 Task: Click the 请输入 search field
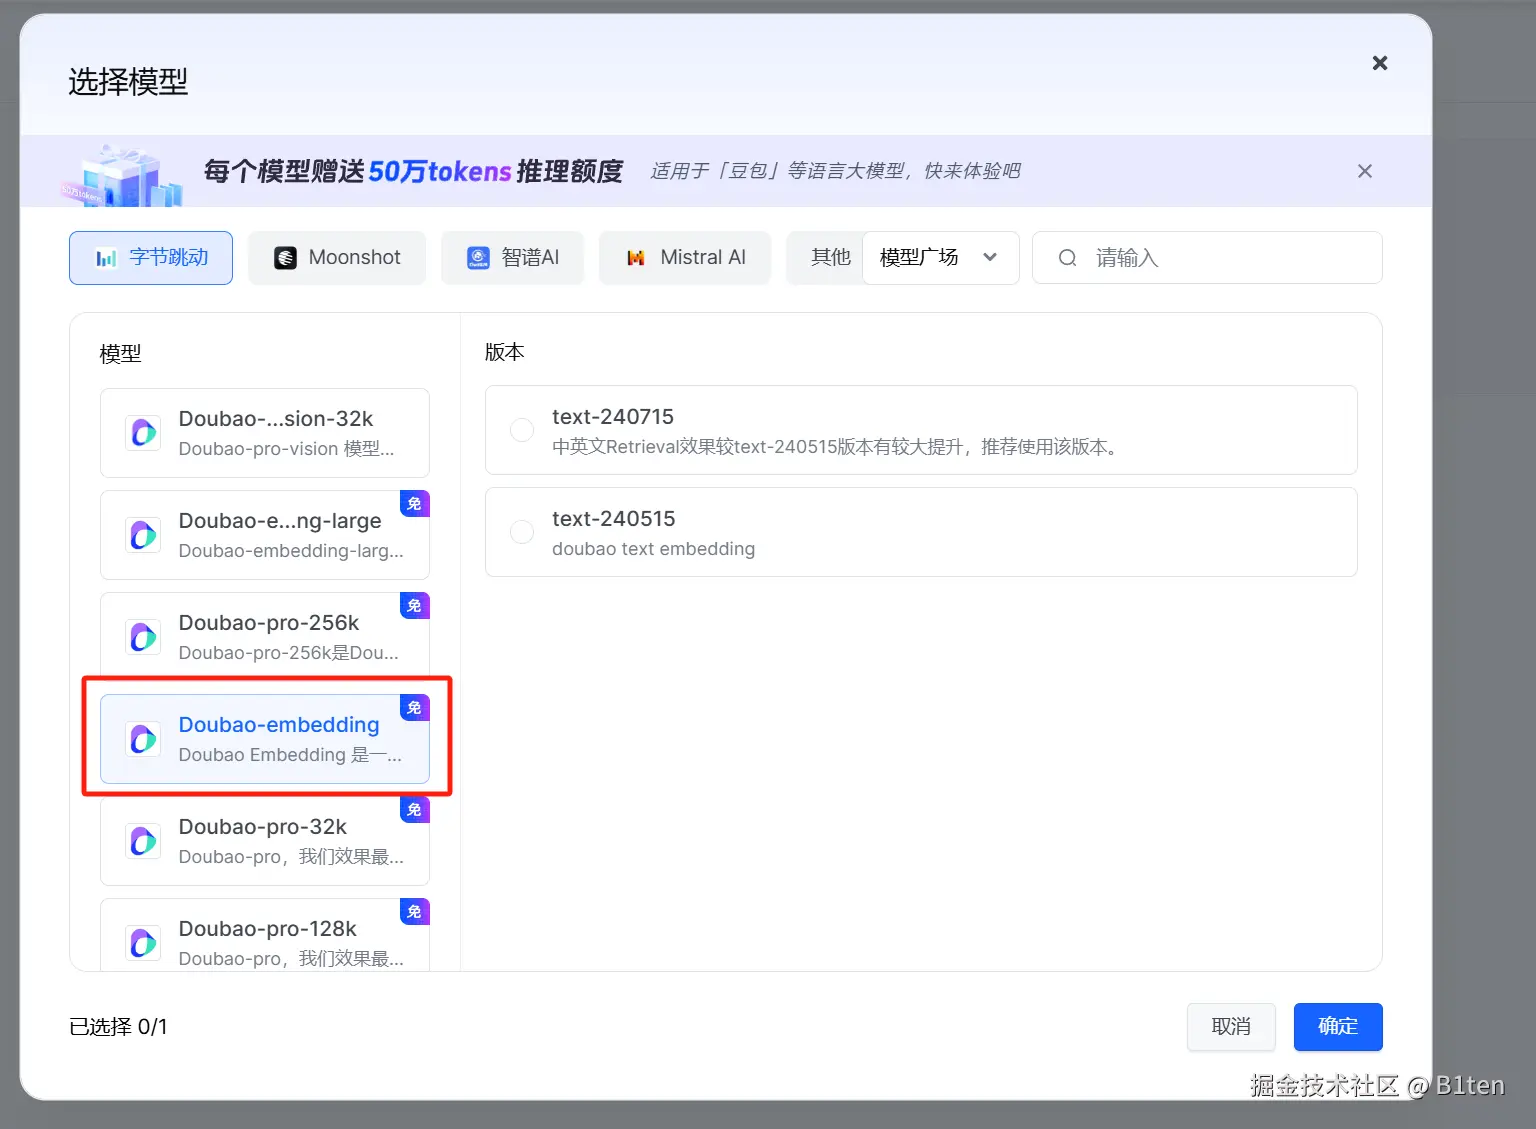tap(1207, 258)
